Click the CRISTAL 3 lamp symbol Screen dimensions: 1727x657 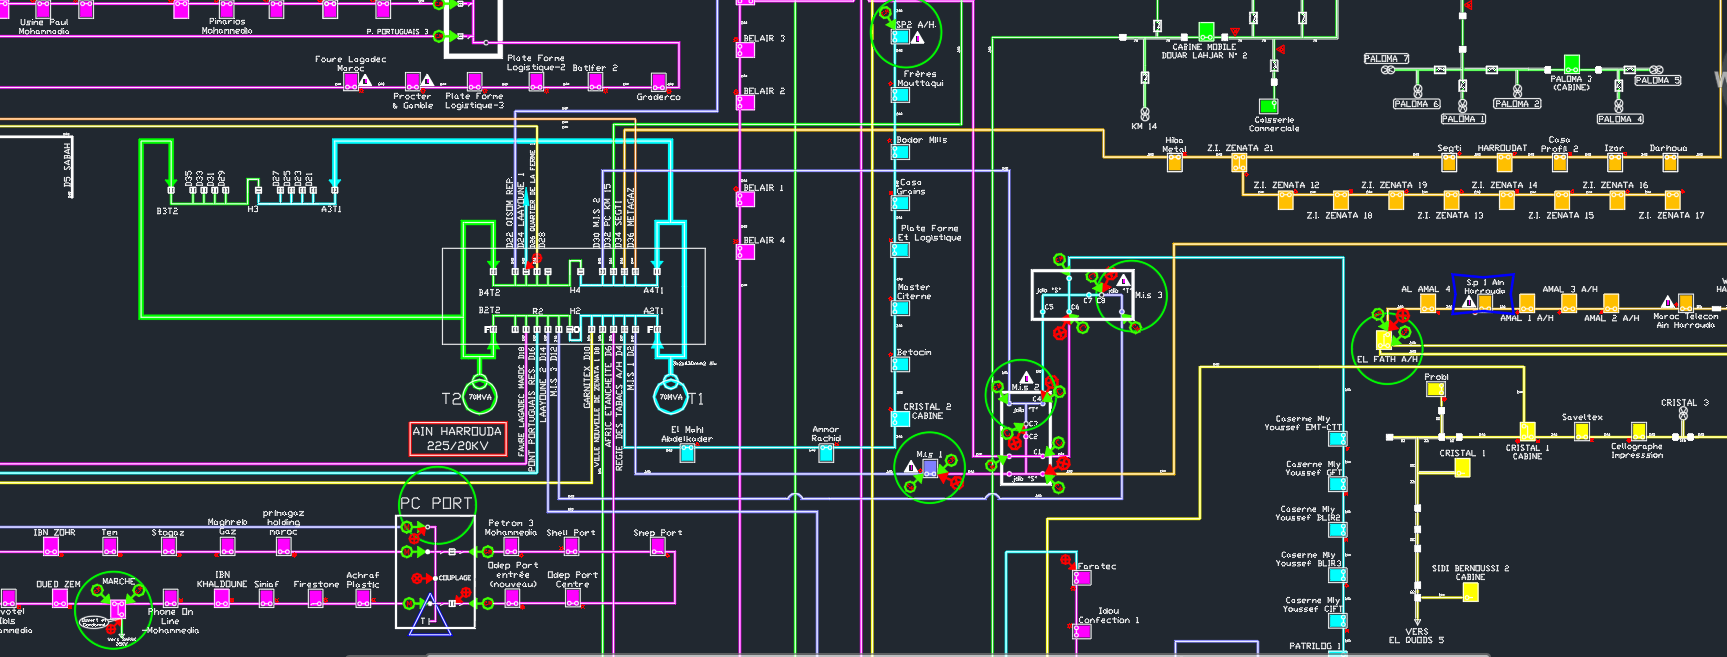1685,414
